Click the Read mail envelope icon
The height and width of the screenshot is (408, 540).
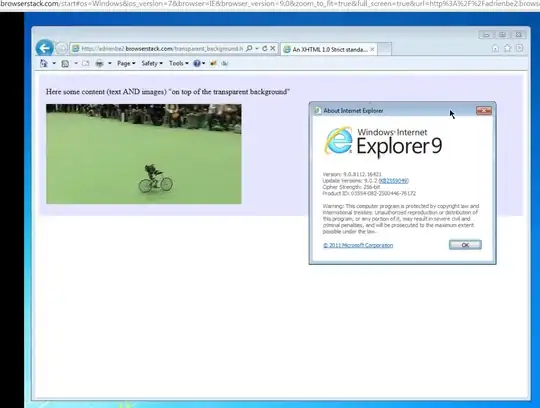pyautogui.click(x=85, y=63)
